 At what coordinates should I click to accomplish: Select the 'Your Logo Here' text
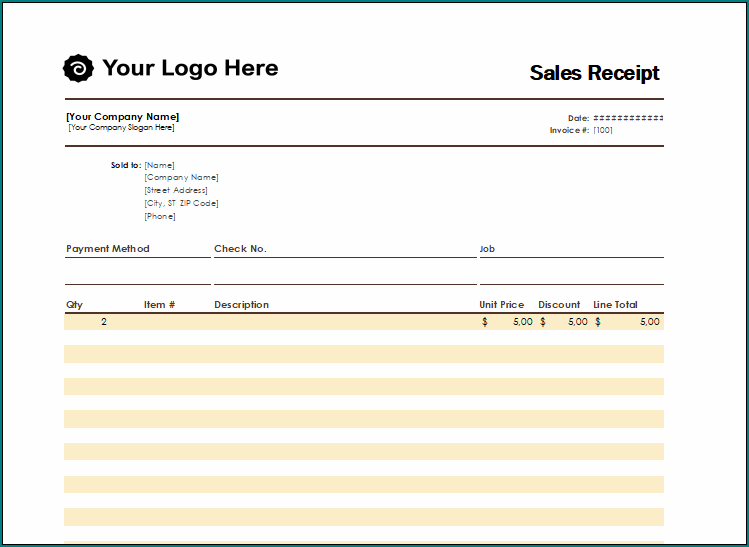190,68
